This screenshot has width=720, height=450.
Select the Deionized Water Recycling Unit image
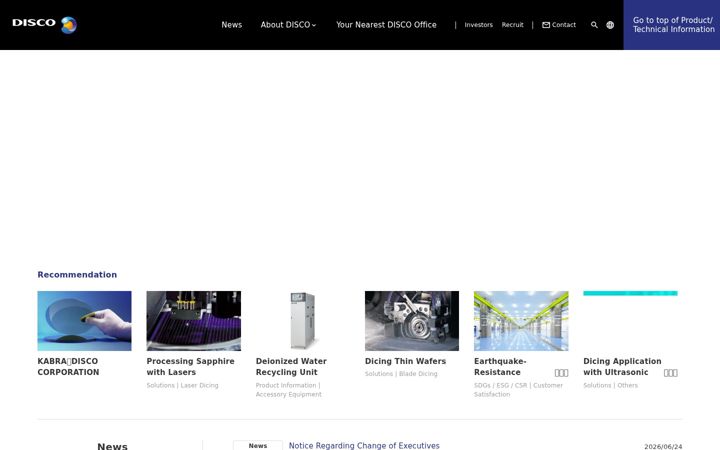[x=303, y=321]
